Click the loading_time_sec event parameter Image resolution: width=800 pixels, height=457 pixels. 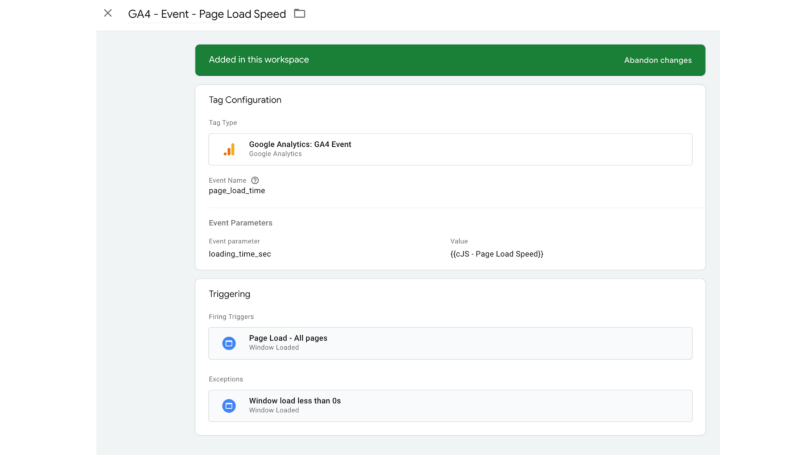(x=239, y=254)
